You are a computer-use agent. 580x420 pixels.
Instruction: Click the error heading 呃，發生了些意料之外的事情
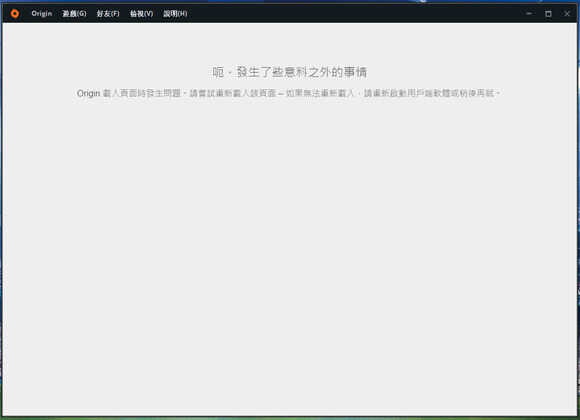(x=290, y=72)
